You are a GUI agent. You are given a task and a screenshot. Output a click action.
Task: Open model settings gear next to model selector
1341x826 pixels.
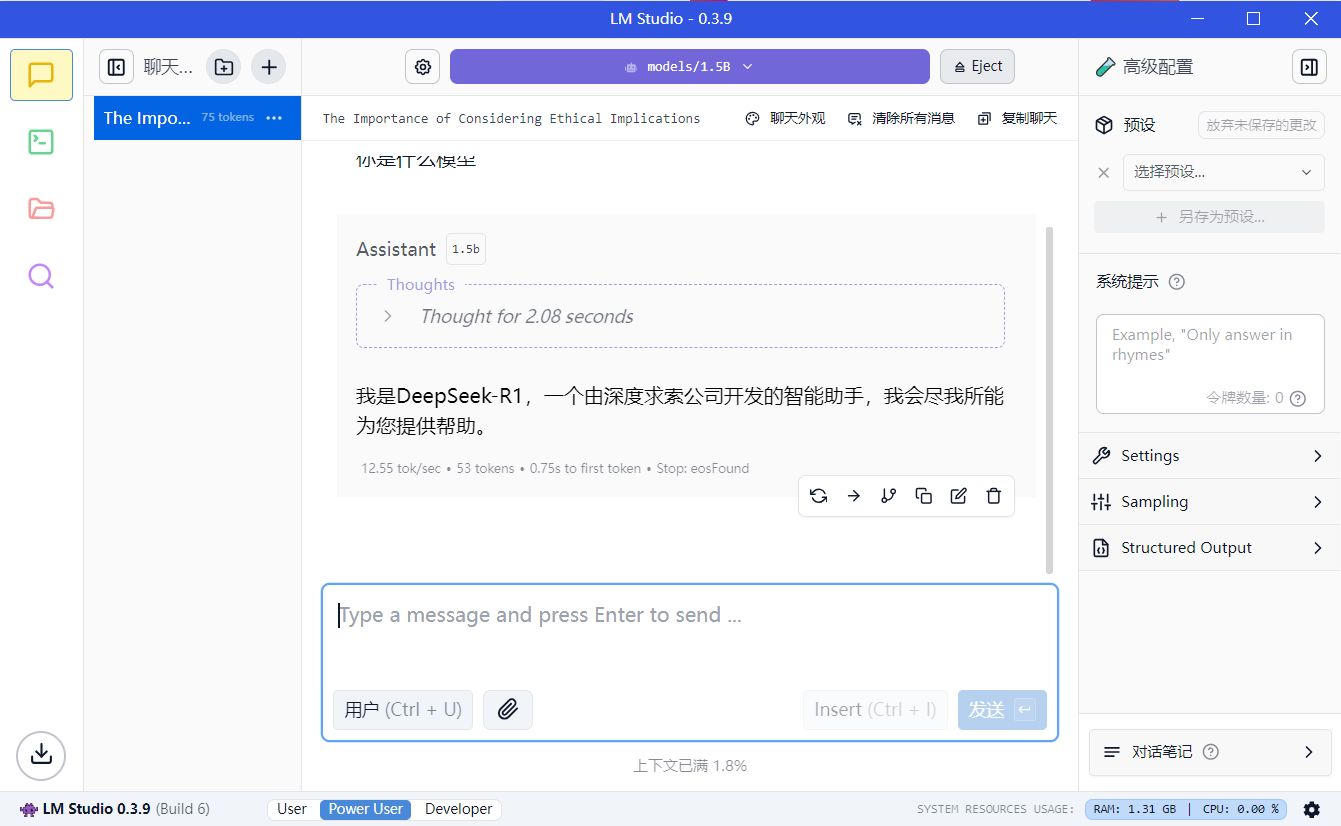click(x=423, y=67)
